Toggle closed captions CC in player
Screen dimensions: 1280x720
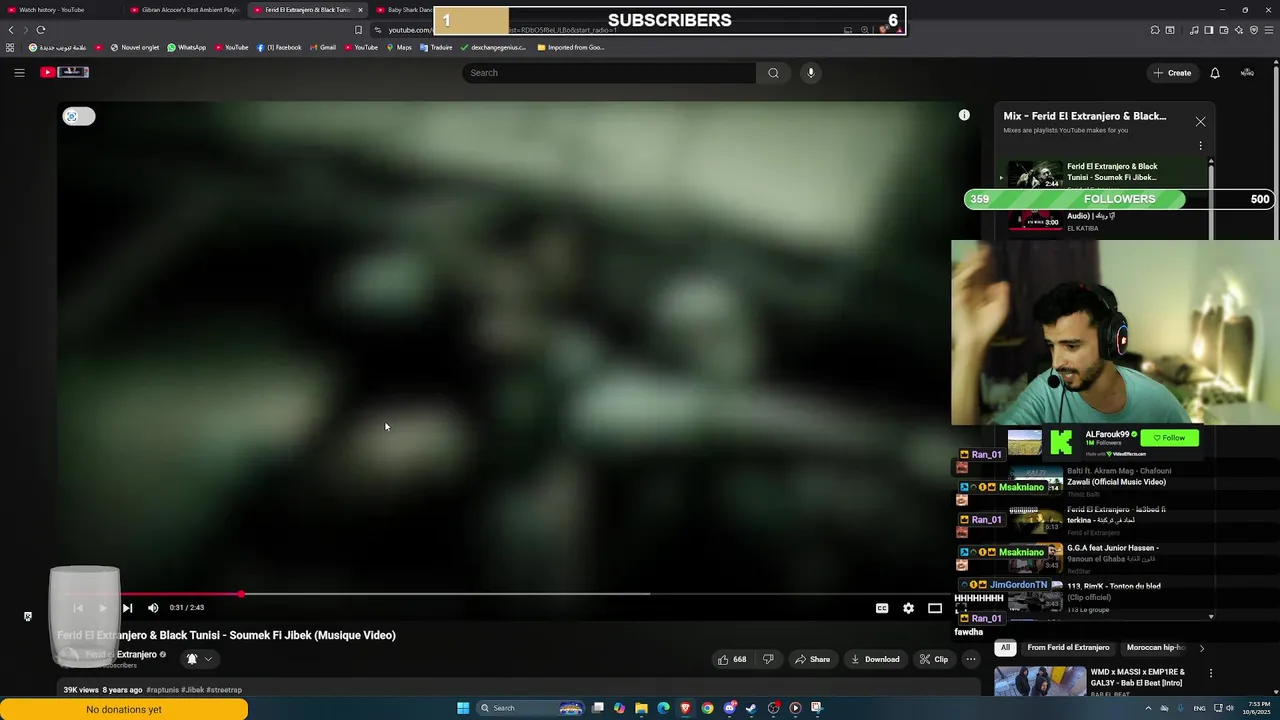click(x=882, y=608)
